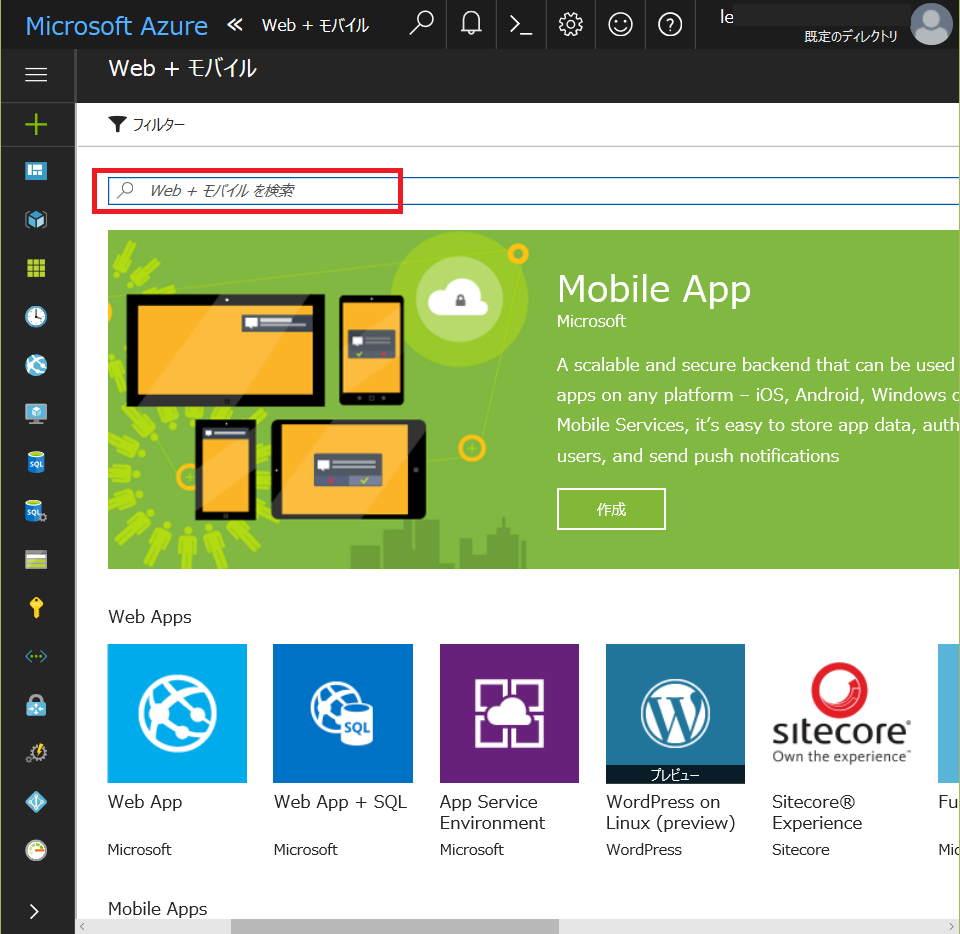Click the Web App + SQL label
The width and height of the screenshot is (960, 934).
[340, 802]
